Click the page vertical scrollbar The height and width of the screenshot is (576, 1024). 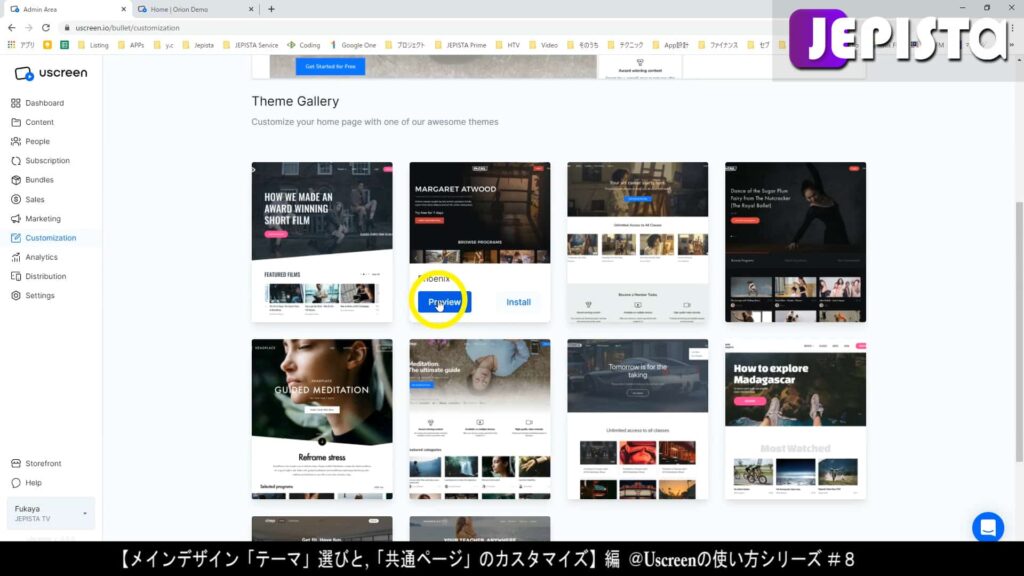click(x=1019, y=333)
